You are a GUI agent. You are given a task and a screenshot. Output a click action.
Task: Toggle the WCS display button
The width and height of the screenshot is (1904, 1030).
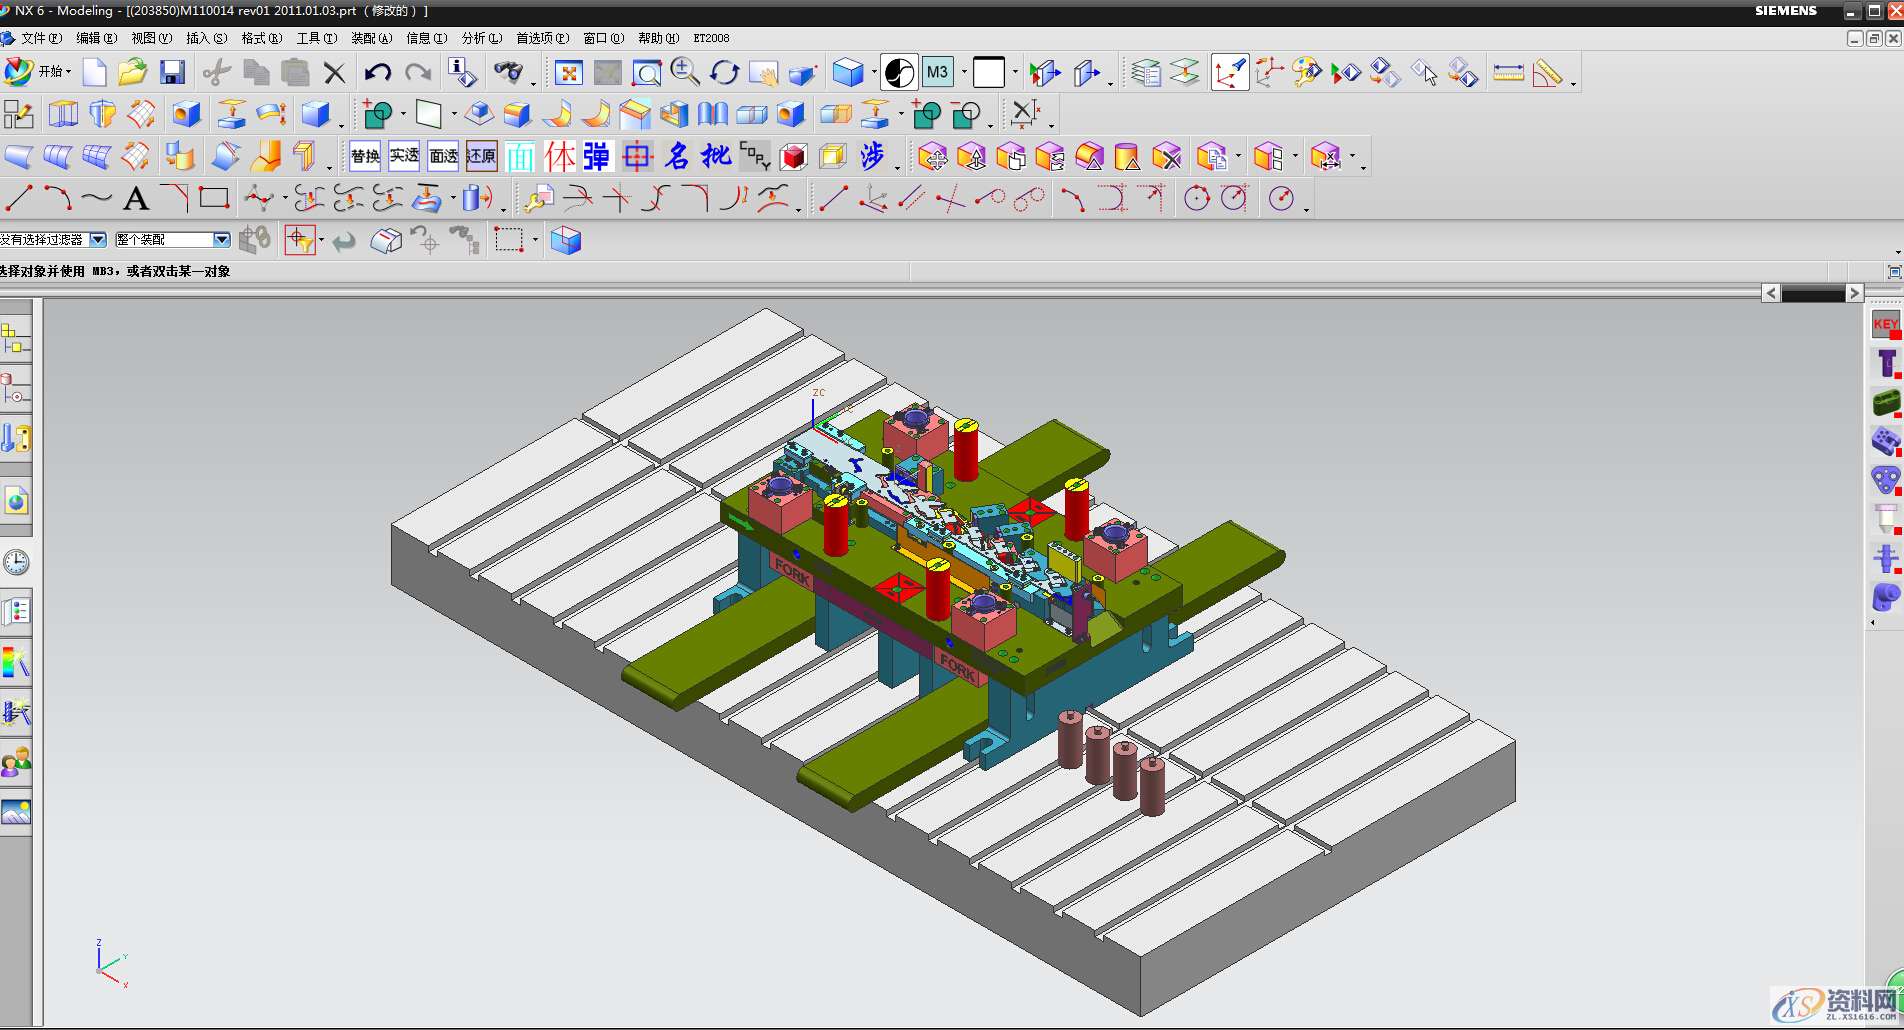(x=1229, y=73)
